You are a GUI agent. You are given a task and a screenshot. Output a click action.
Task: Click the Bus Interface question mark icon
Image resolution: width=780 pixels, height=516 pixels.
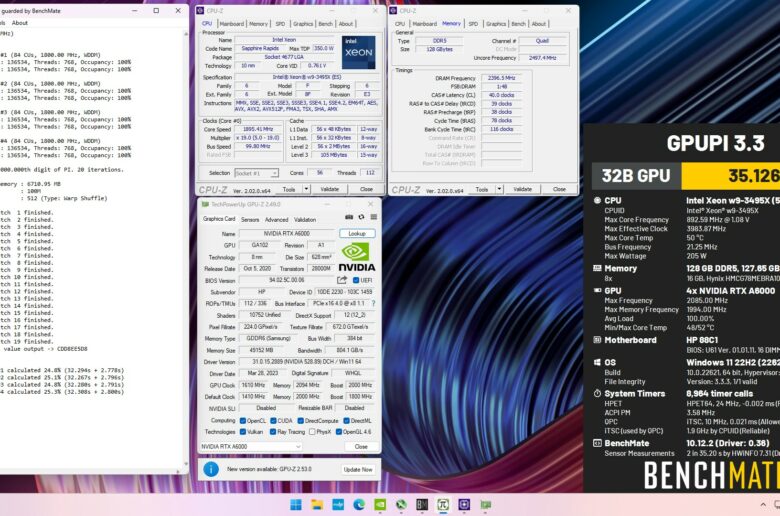[x=373, y=303]
